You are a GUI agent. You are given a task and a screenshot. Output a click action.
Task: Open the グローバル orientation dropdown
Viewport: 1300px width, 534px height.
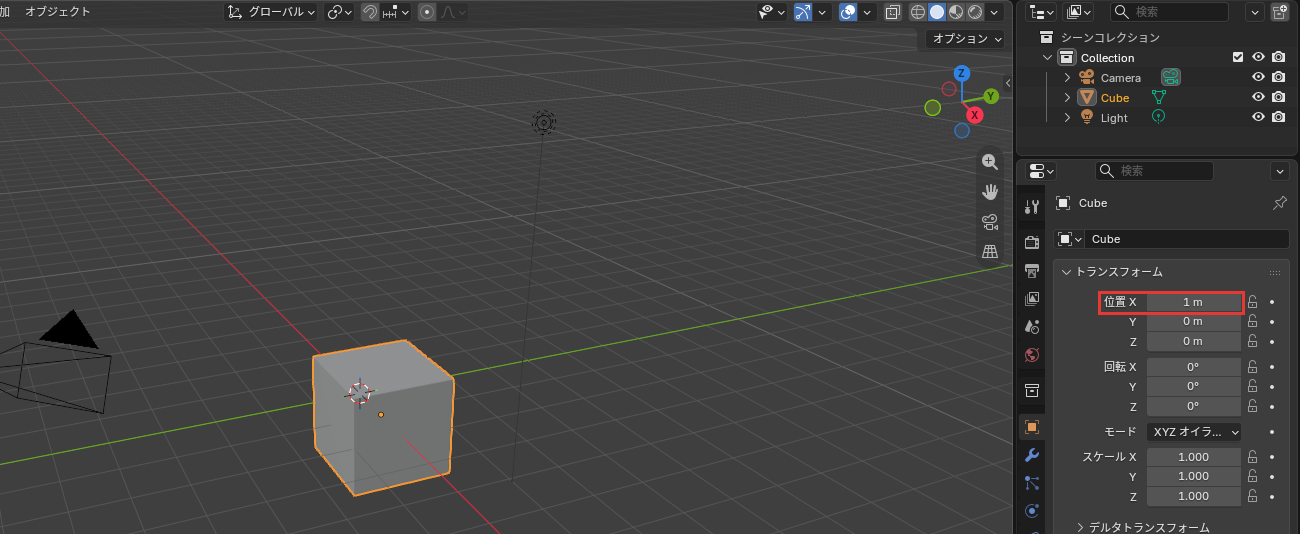[x=270, y=12]
